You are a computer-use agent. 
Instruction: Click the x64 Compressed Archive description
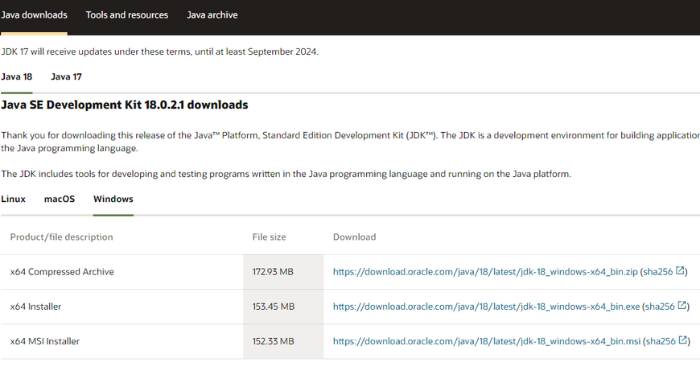pos(62,272)
